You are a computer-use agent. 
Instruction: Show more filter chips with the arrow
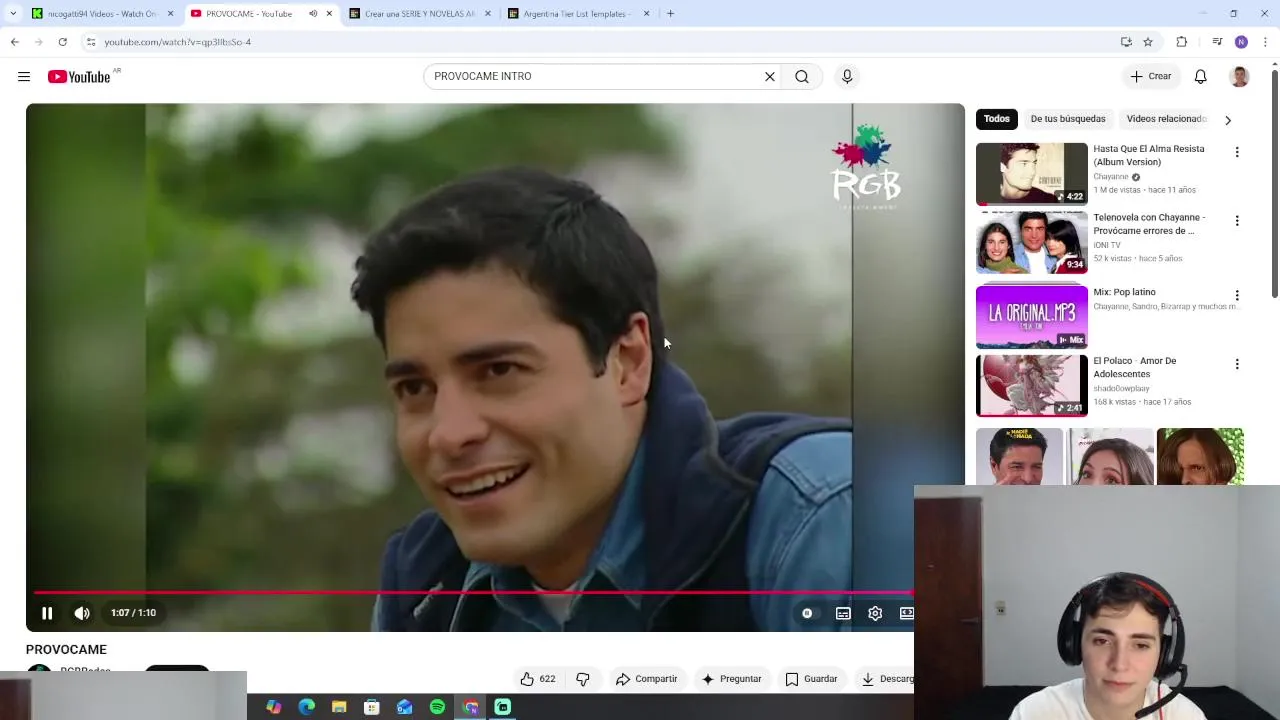1228,120
